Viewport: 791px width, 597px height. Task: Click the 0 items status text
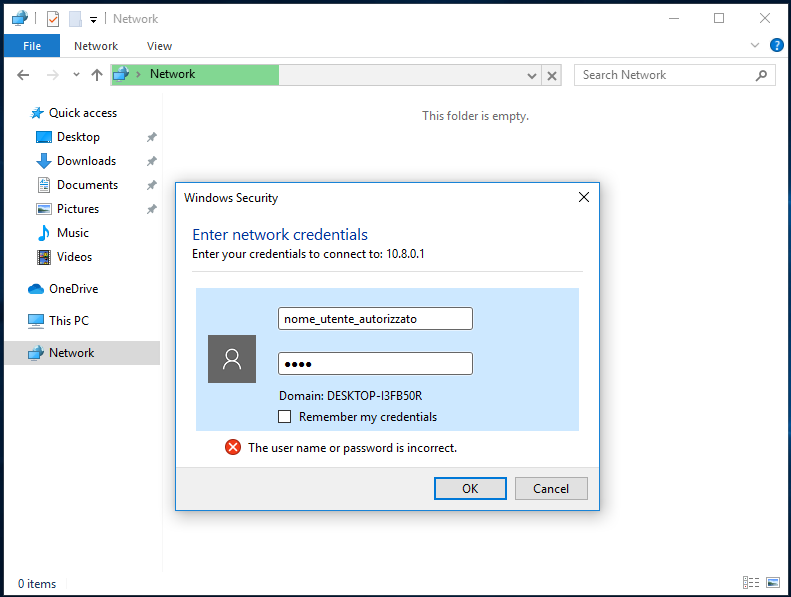click(37, 584)
